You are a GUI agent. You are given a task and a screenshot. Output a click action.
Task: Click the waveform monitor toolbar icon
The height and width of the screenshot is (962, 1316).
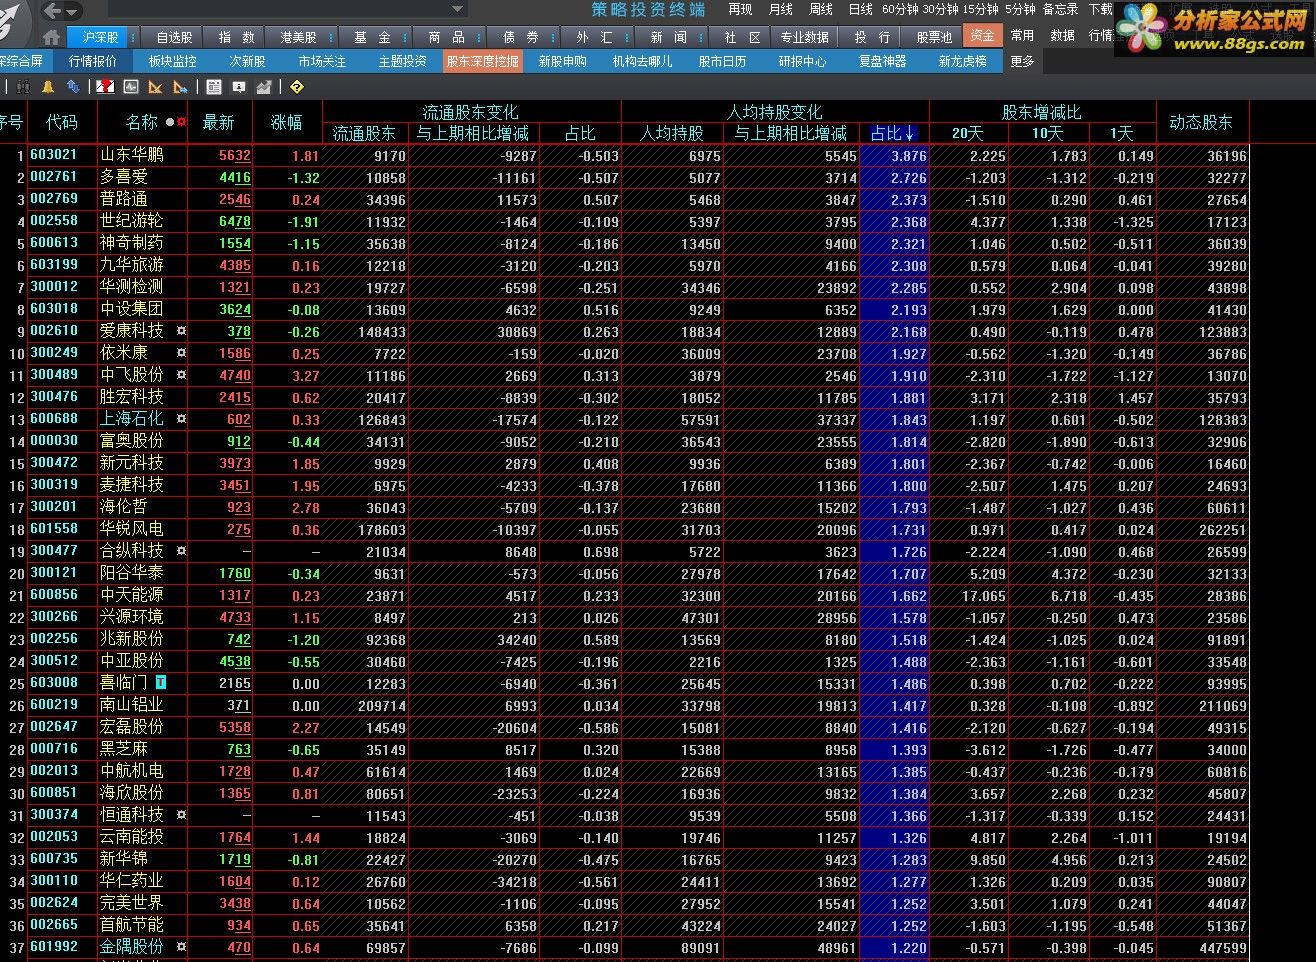pyautogui.click(x=131, y=87)
